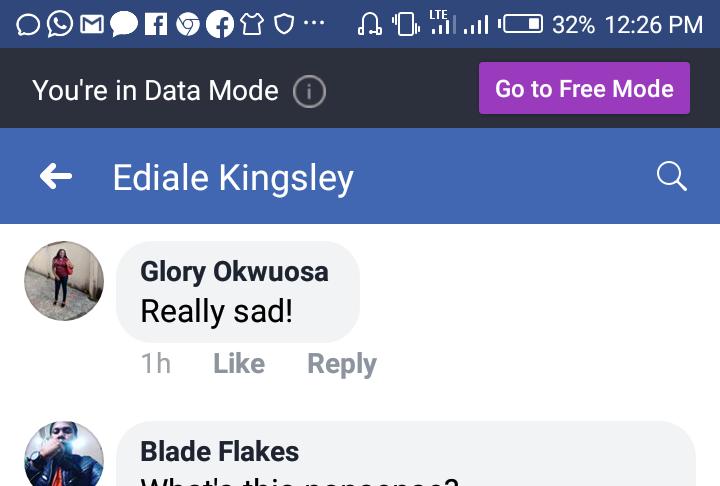Tap the headphones status icon
720x486 pixels.
pyautogui.click(x=370, y=23)
